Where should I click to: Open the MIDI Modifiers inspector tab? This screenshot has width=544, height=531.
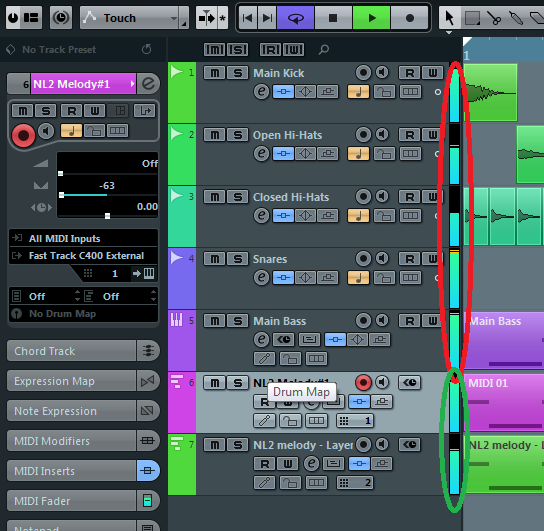click(x=83, y=441)
